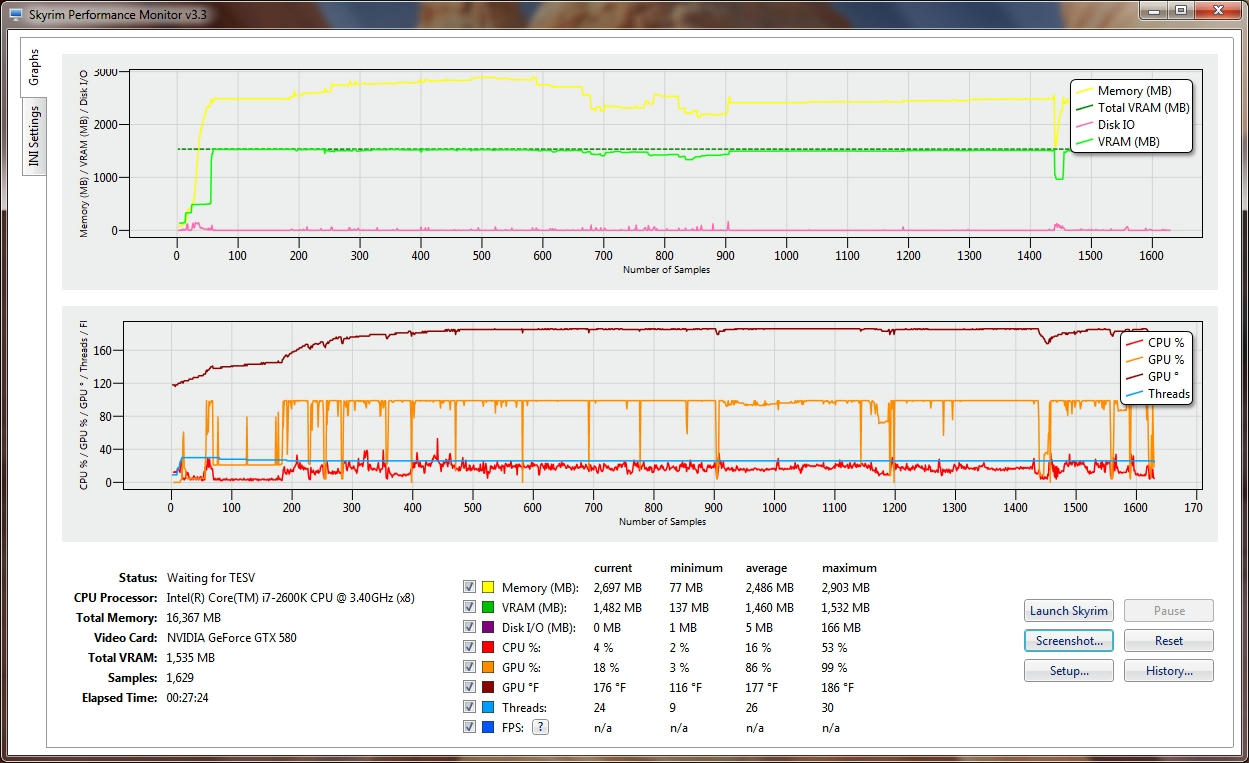Select the Graphs tab
Screen dimensions: 1249x763
34,67
